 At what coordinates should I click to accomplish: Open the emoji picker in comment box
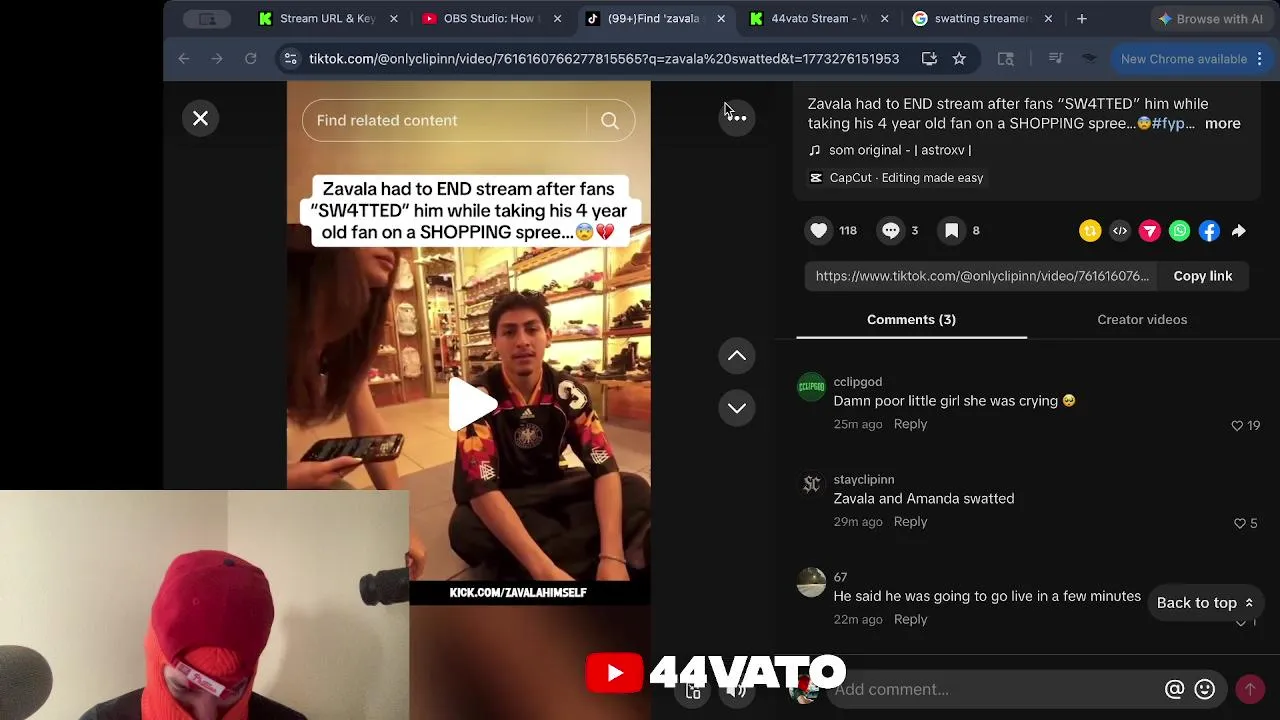pyautogui.click(x=1205, y=689)
